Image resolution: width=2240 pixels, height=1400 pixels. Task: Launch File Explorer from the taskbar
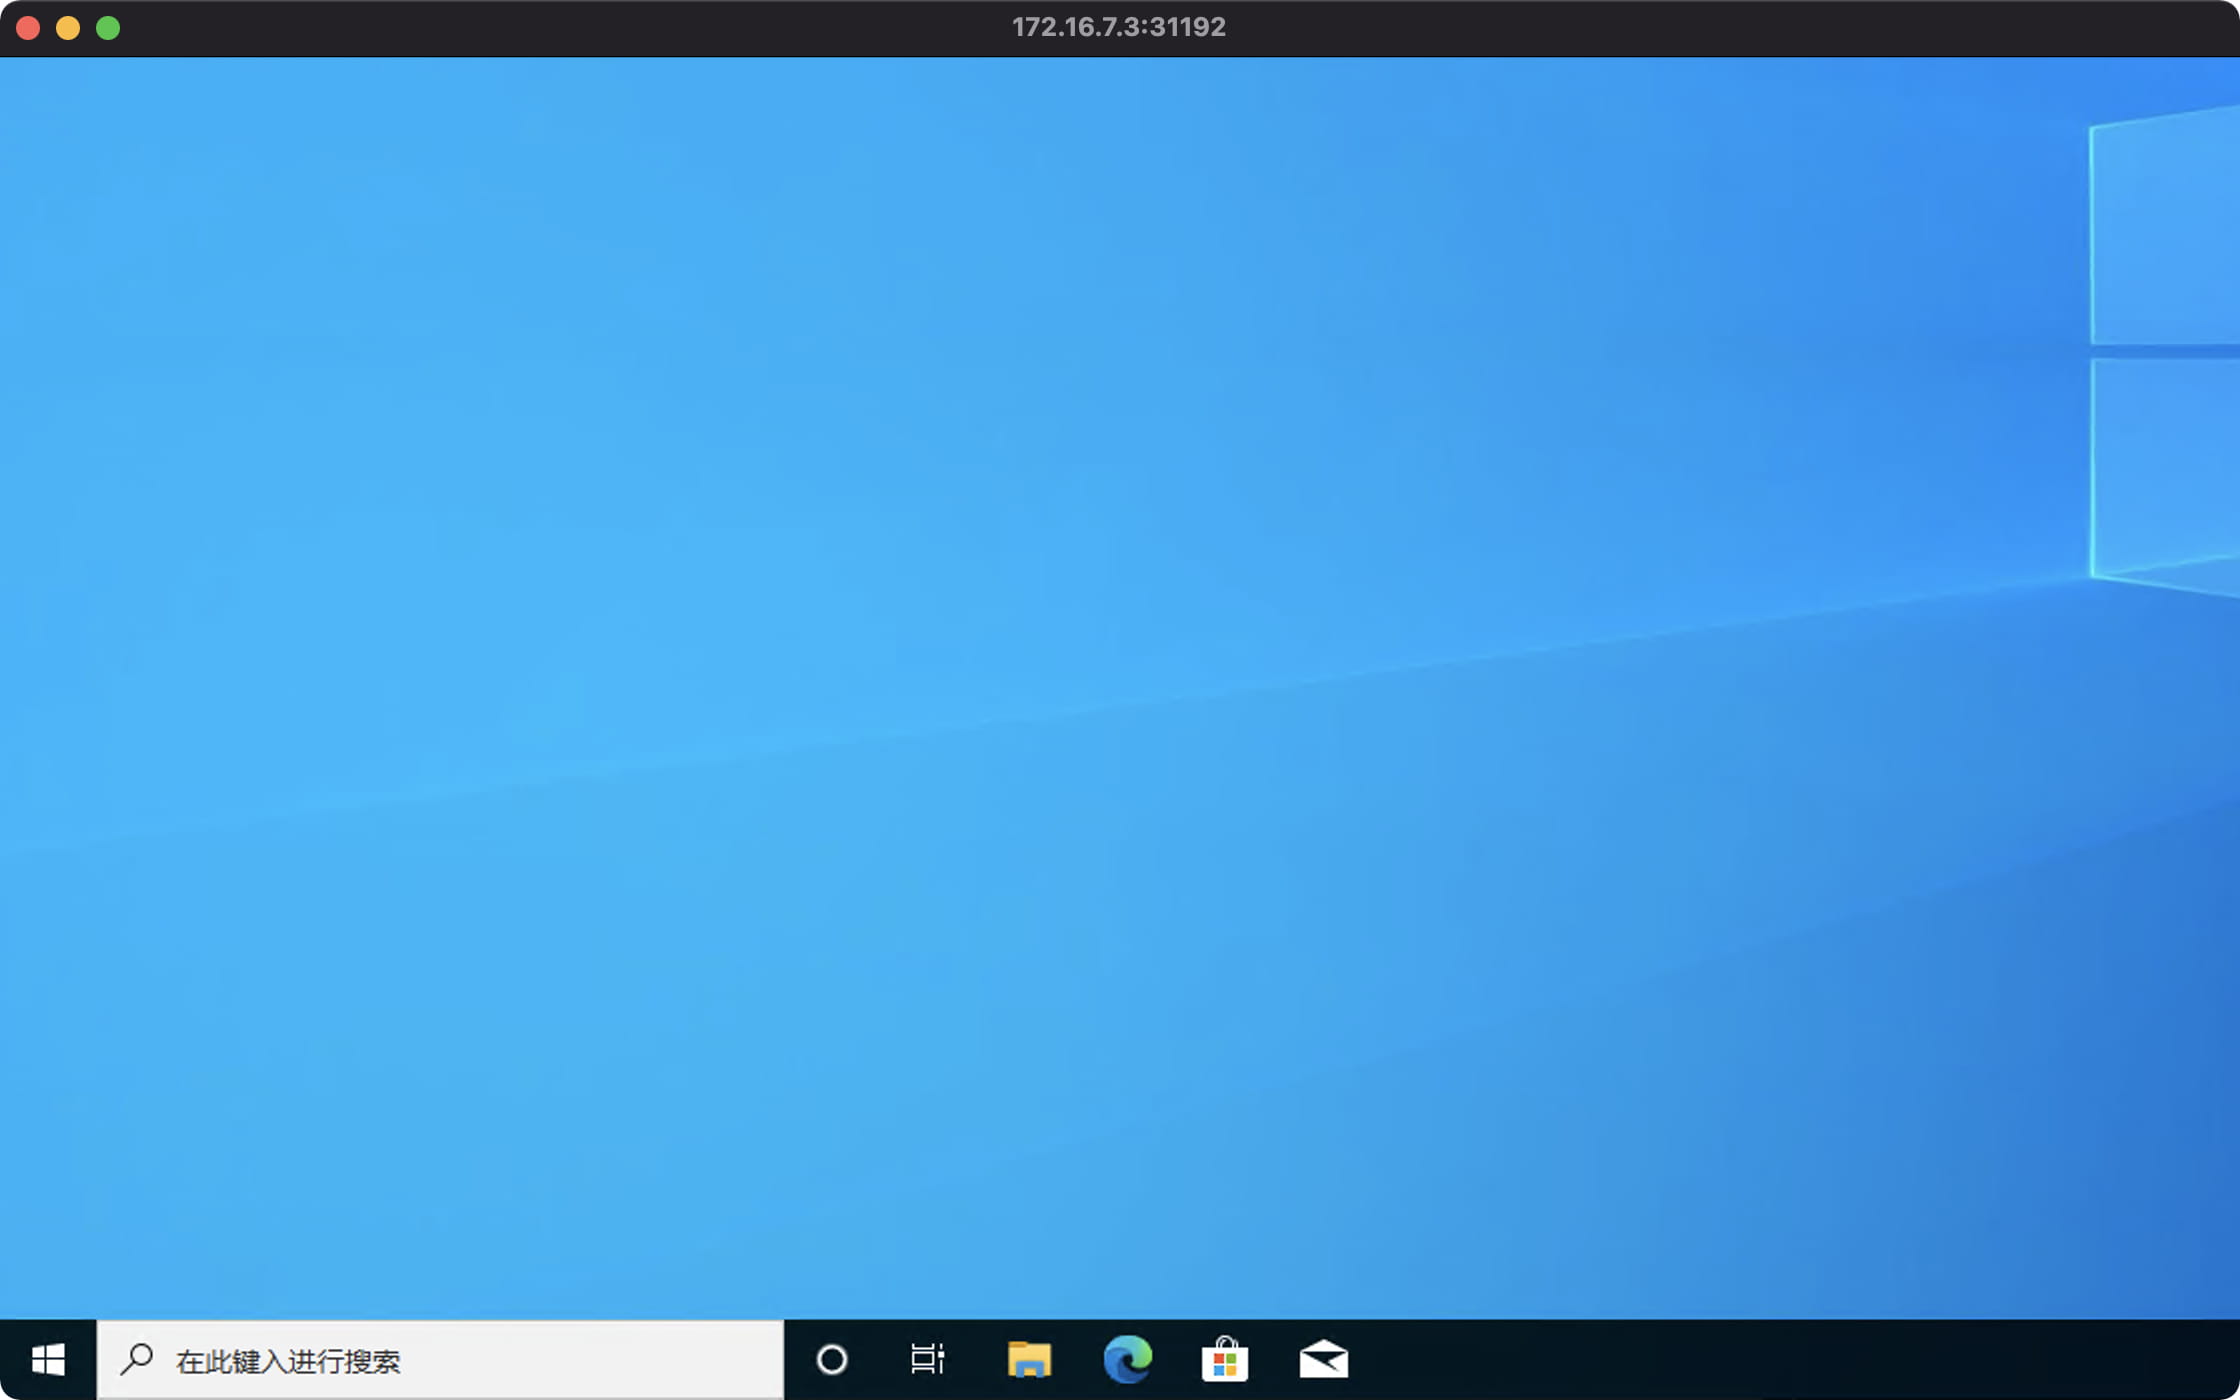(x=1028, y=1359)
